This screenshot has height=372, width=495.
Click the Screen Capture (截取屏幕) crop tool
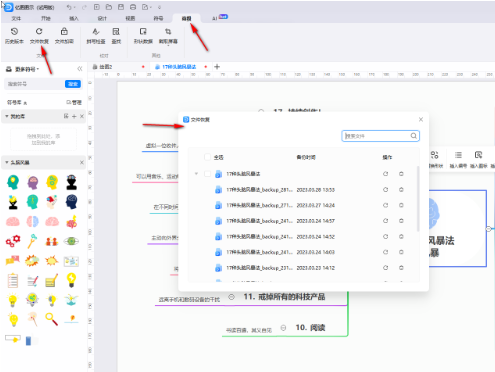pyautogui.click(x=168, y=36)
